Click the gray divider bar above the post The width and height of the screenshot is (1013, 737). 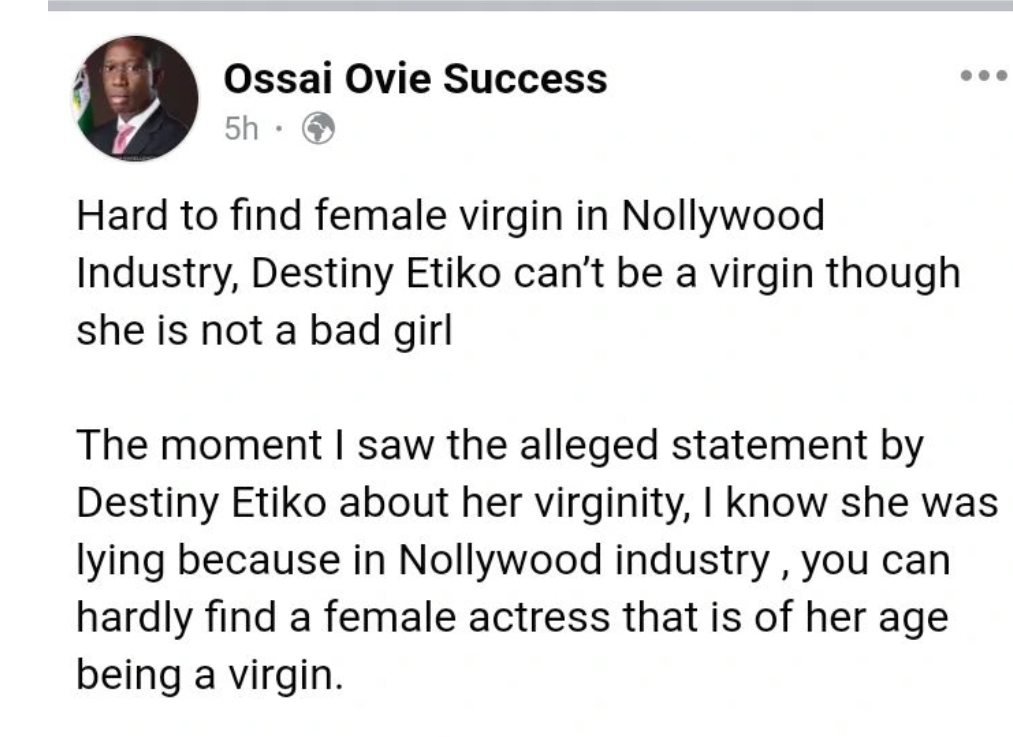[x=530, y=5]
